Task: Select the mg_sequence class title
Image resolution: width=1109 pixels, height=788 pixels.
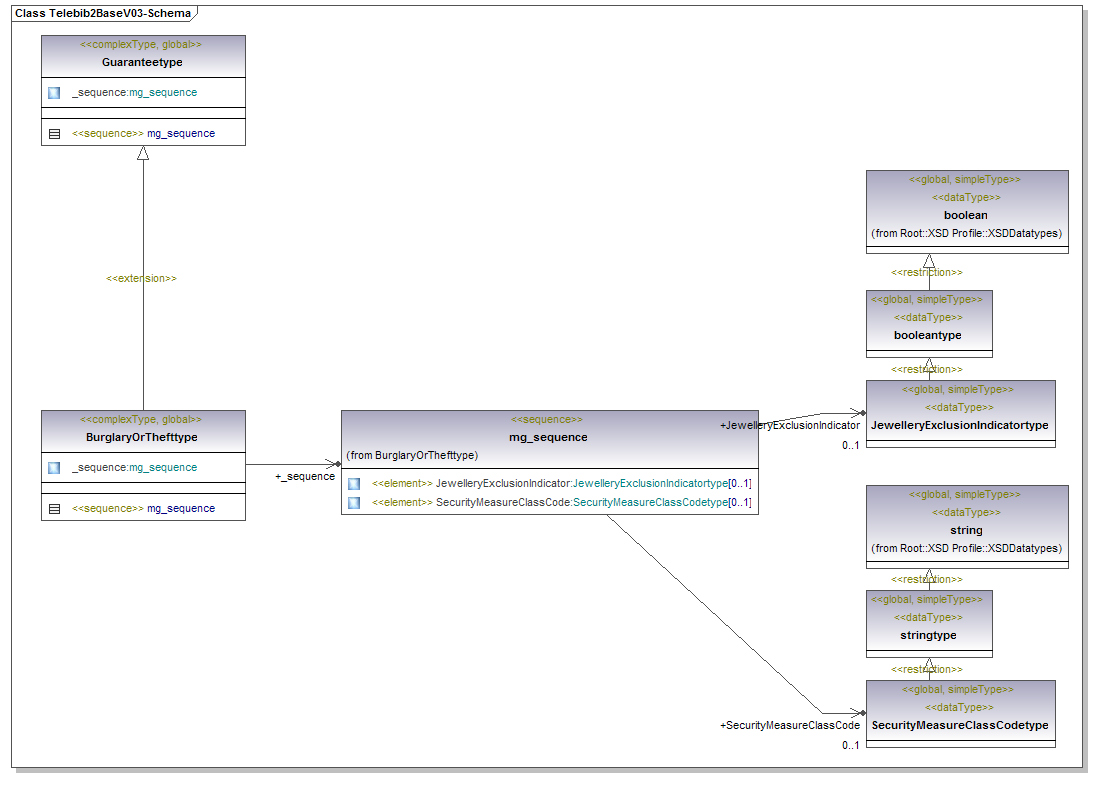Action: coord(548,437)
